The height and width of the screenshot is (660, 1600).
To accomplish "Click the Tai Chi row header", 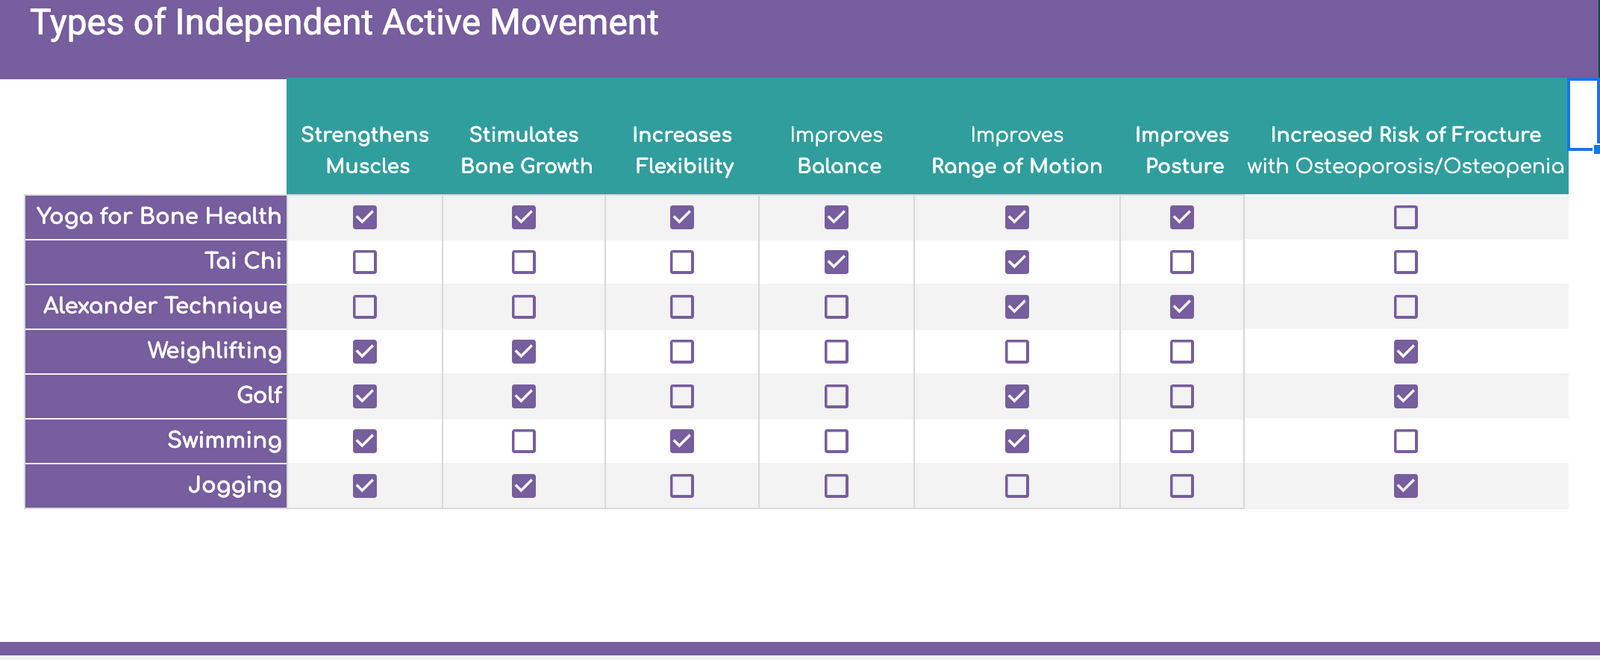I will [x=242, y=261].
